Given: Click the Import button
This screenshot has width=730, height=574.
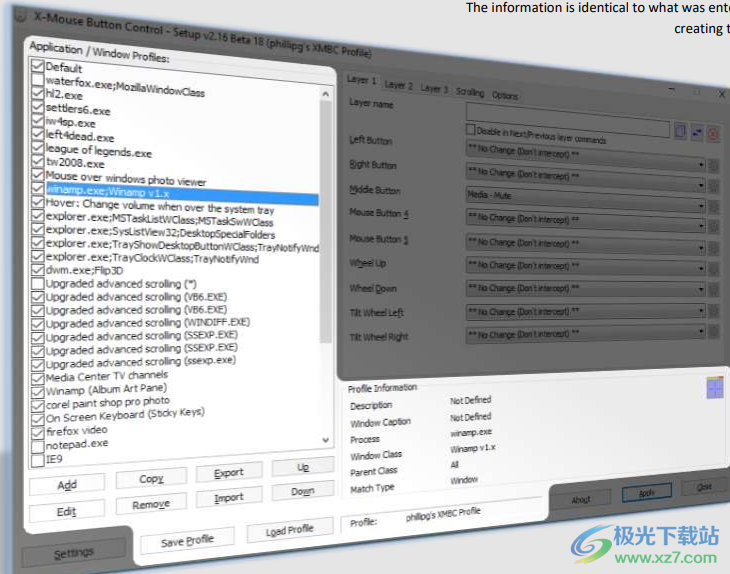Looking at the screenshot, I should click(229, 497).
